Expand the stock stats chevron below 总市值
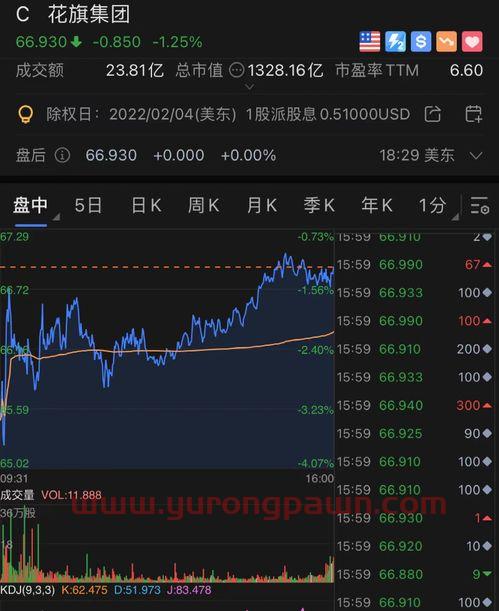The image size is (499, 611). [249, 87]
